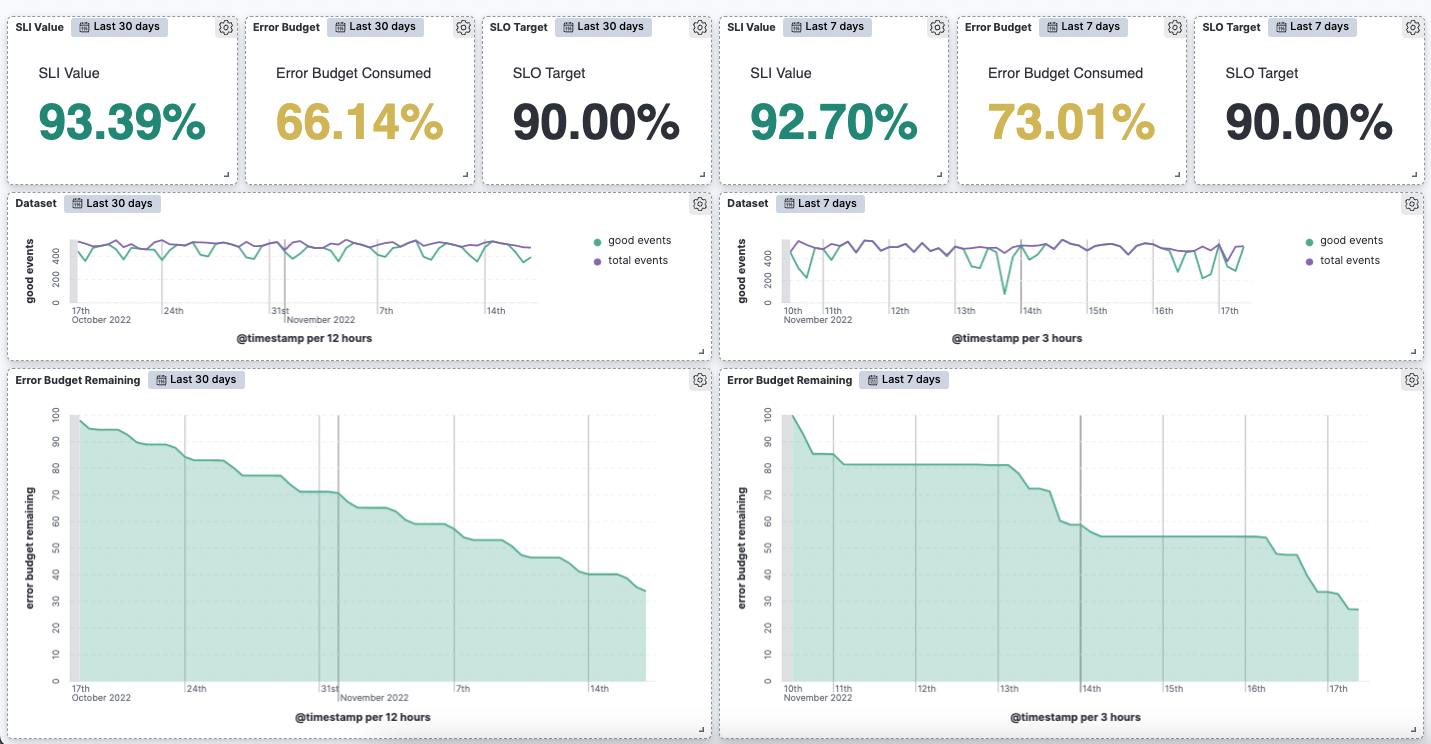Grab resize handle of Error Budget Remaining 7-day panel
Image resolution: width=1431 pixels, height=744 pixels.
1414,729
